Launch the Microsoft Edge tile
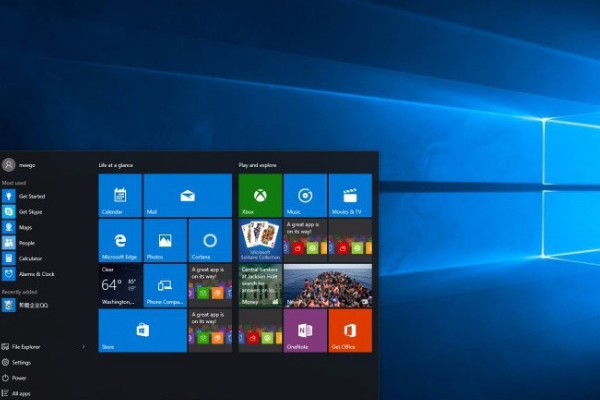600x400 pixels. pyautogui.click(x=120, y=240)
